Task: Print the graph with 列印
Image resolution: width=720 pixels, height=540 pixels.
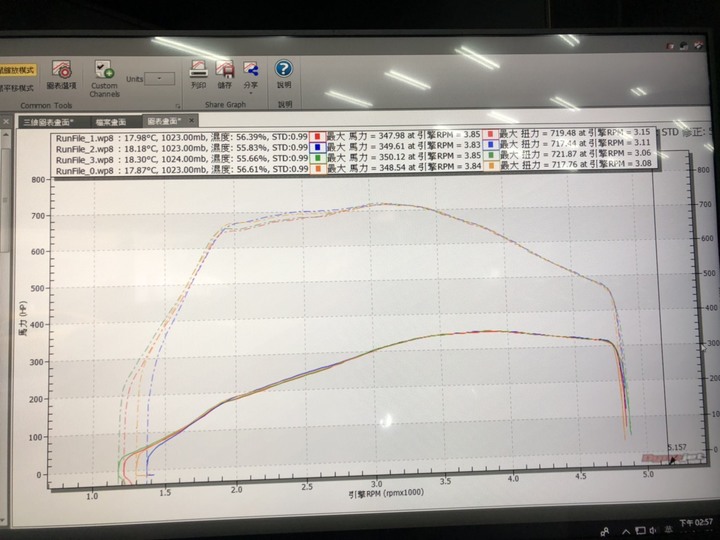Action: point(198,74)
